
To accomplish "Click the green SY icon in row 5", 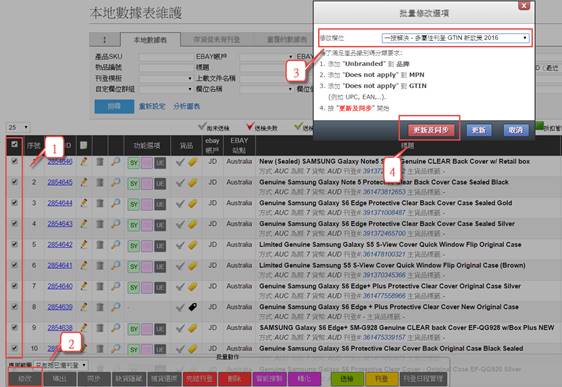I will [x=133, y=246].
